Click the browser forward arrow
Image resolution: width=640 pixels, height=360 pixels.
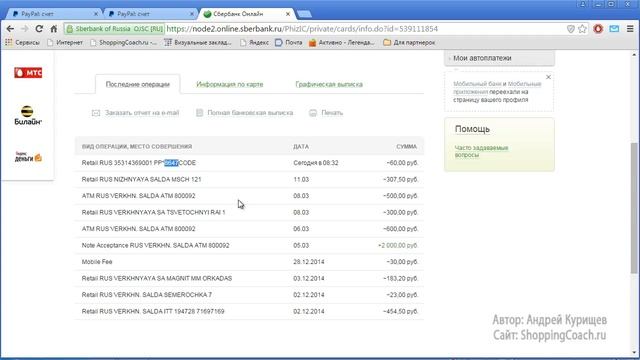point(24,29)
